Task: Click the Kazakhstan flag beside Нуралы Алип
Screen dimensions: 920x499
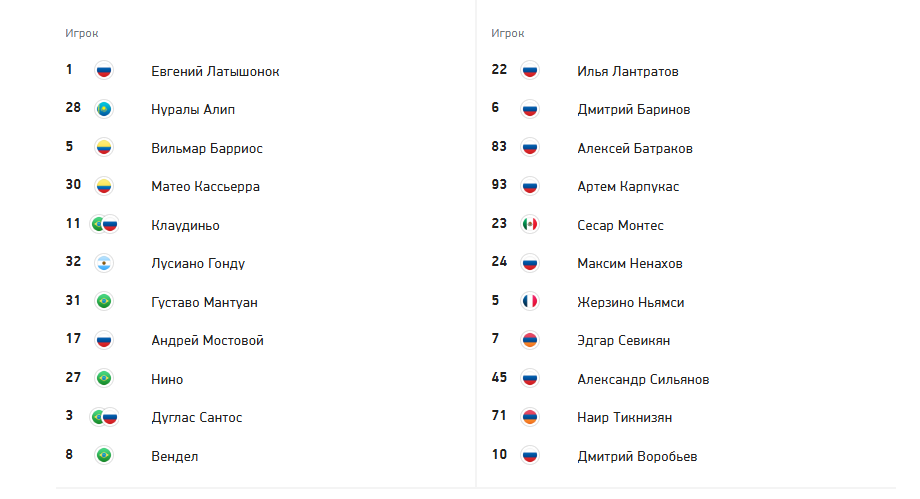Action: [x=104, y=109]
